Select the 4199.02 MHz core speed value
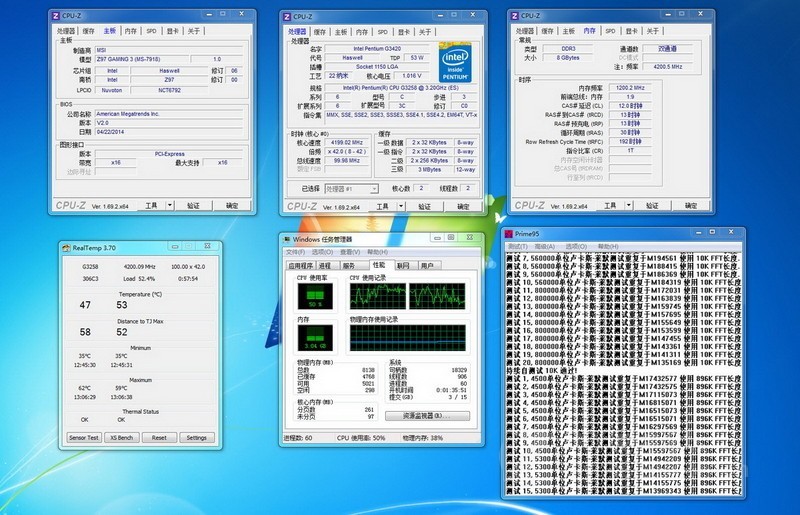This screenshot has height=515, width=800. coord(347,143)
